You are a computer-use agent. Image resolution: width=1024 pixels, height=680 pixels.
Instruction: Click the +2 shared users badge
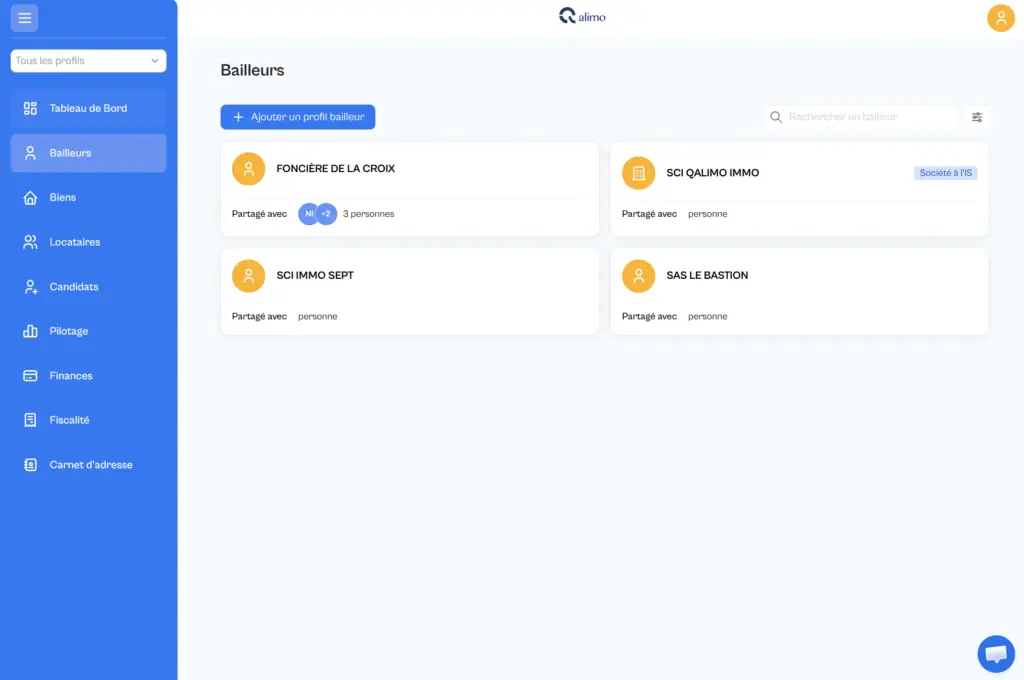coord(327,214)
